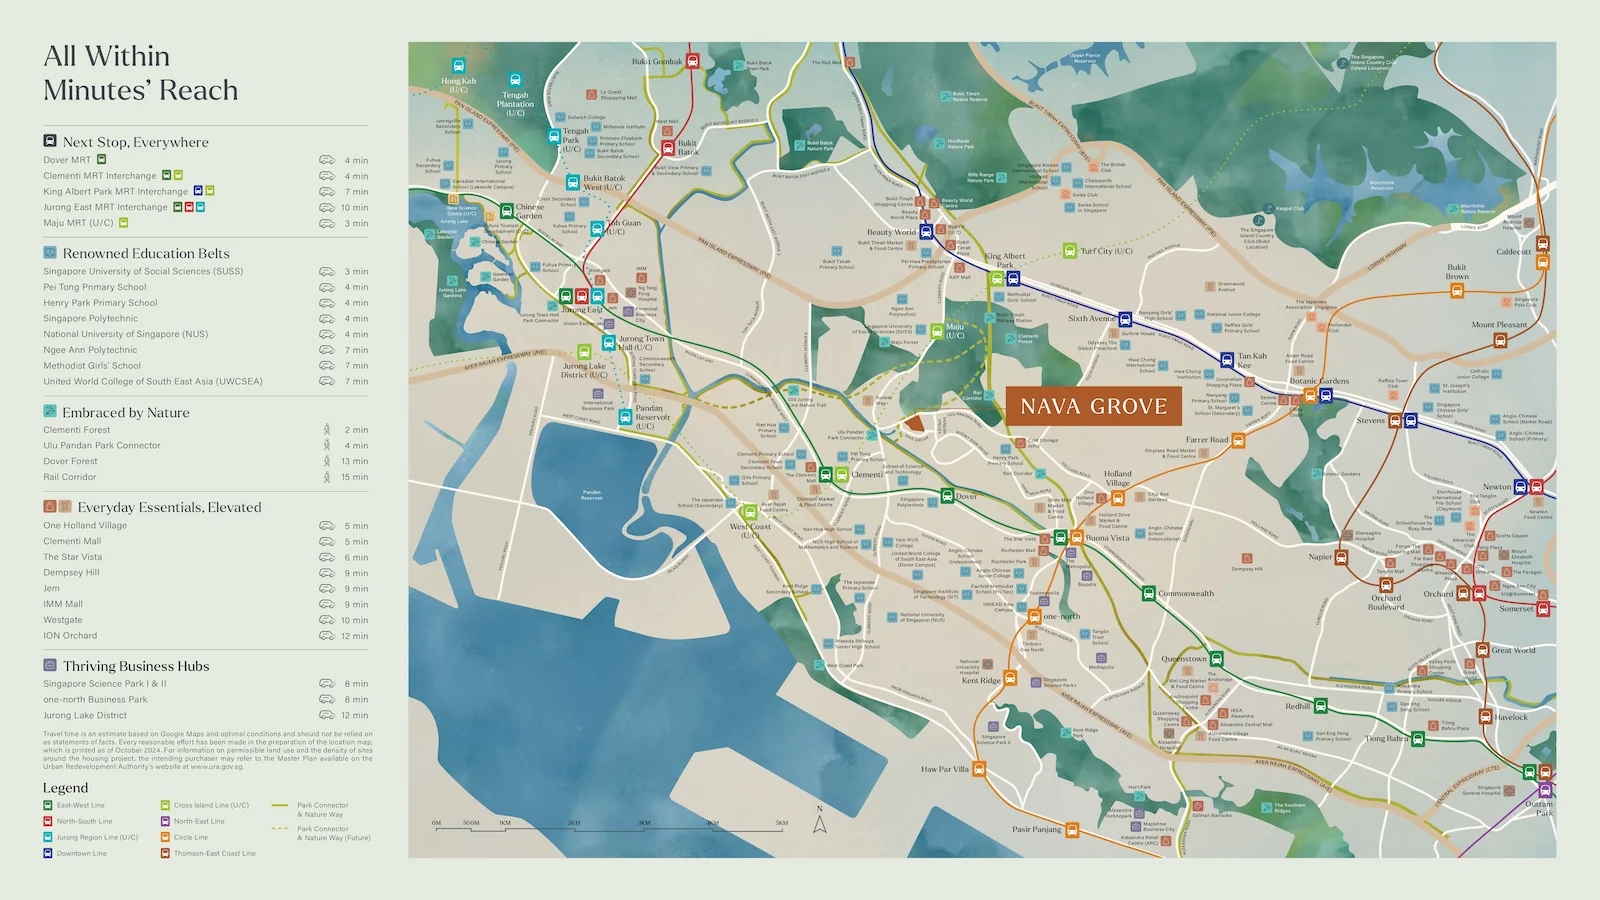Click the north arrow compass icon
Screen dimensions: 1600x900
[820, 821]
